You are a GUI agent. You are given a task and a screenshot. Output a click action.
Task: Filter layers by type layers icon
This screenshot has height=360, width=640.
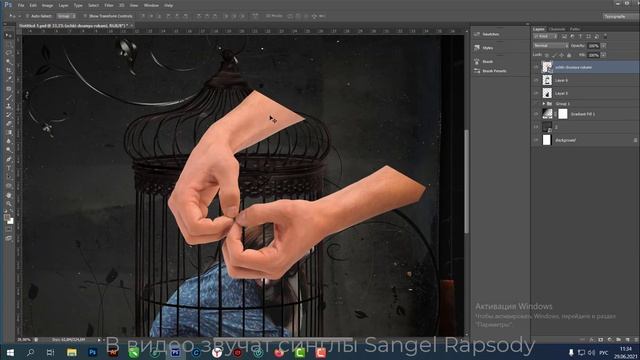(580, 36)
